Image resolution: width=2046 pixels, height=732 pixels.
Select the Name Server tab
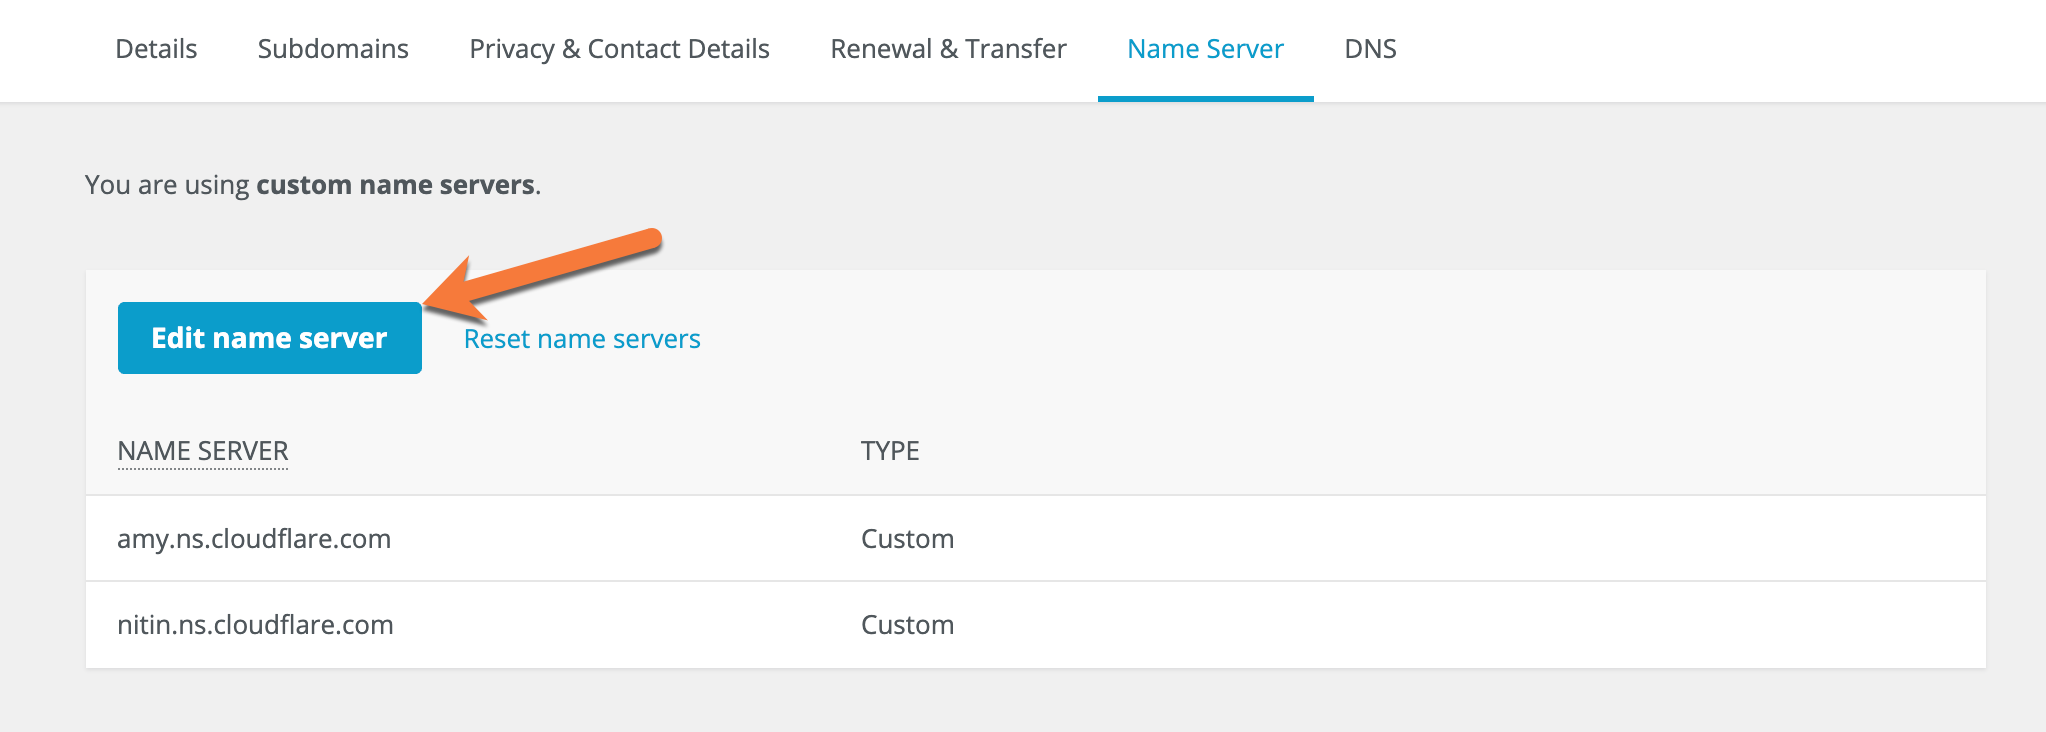(x=1205, y=49)
